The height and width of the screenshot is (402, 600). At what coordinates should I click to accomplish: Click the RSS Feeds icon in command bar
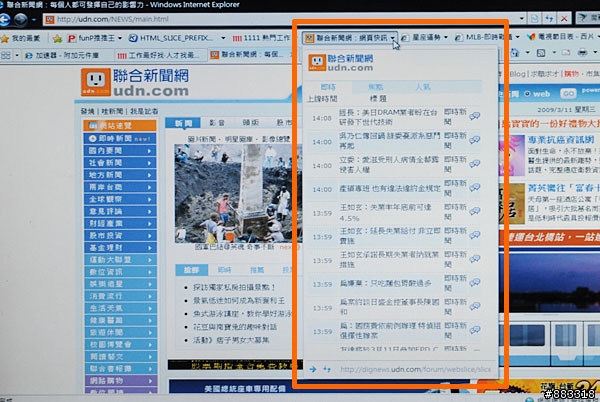point(541,53)
